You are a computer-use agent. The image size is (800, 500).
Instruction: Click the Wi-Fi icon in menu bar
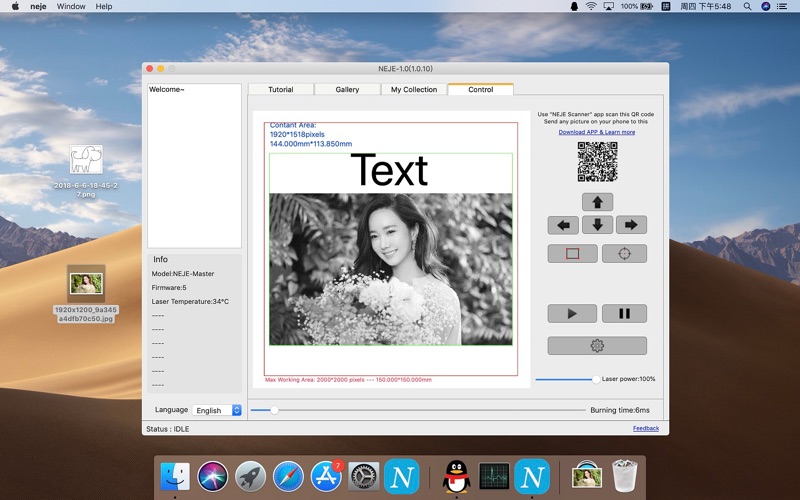pos(591,6)
